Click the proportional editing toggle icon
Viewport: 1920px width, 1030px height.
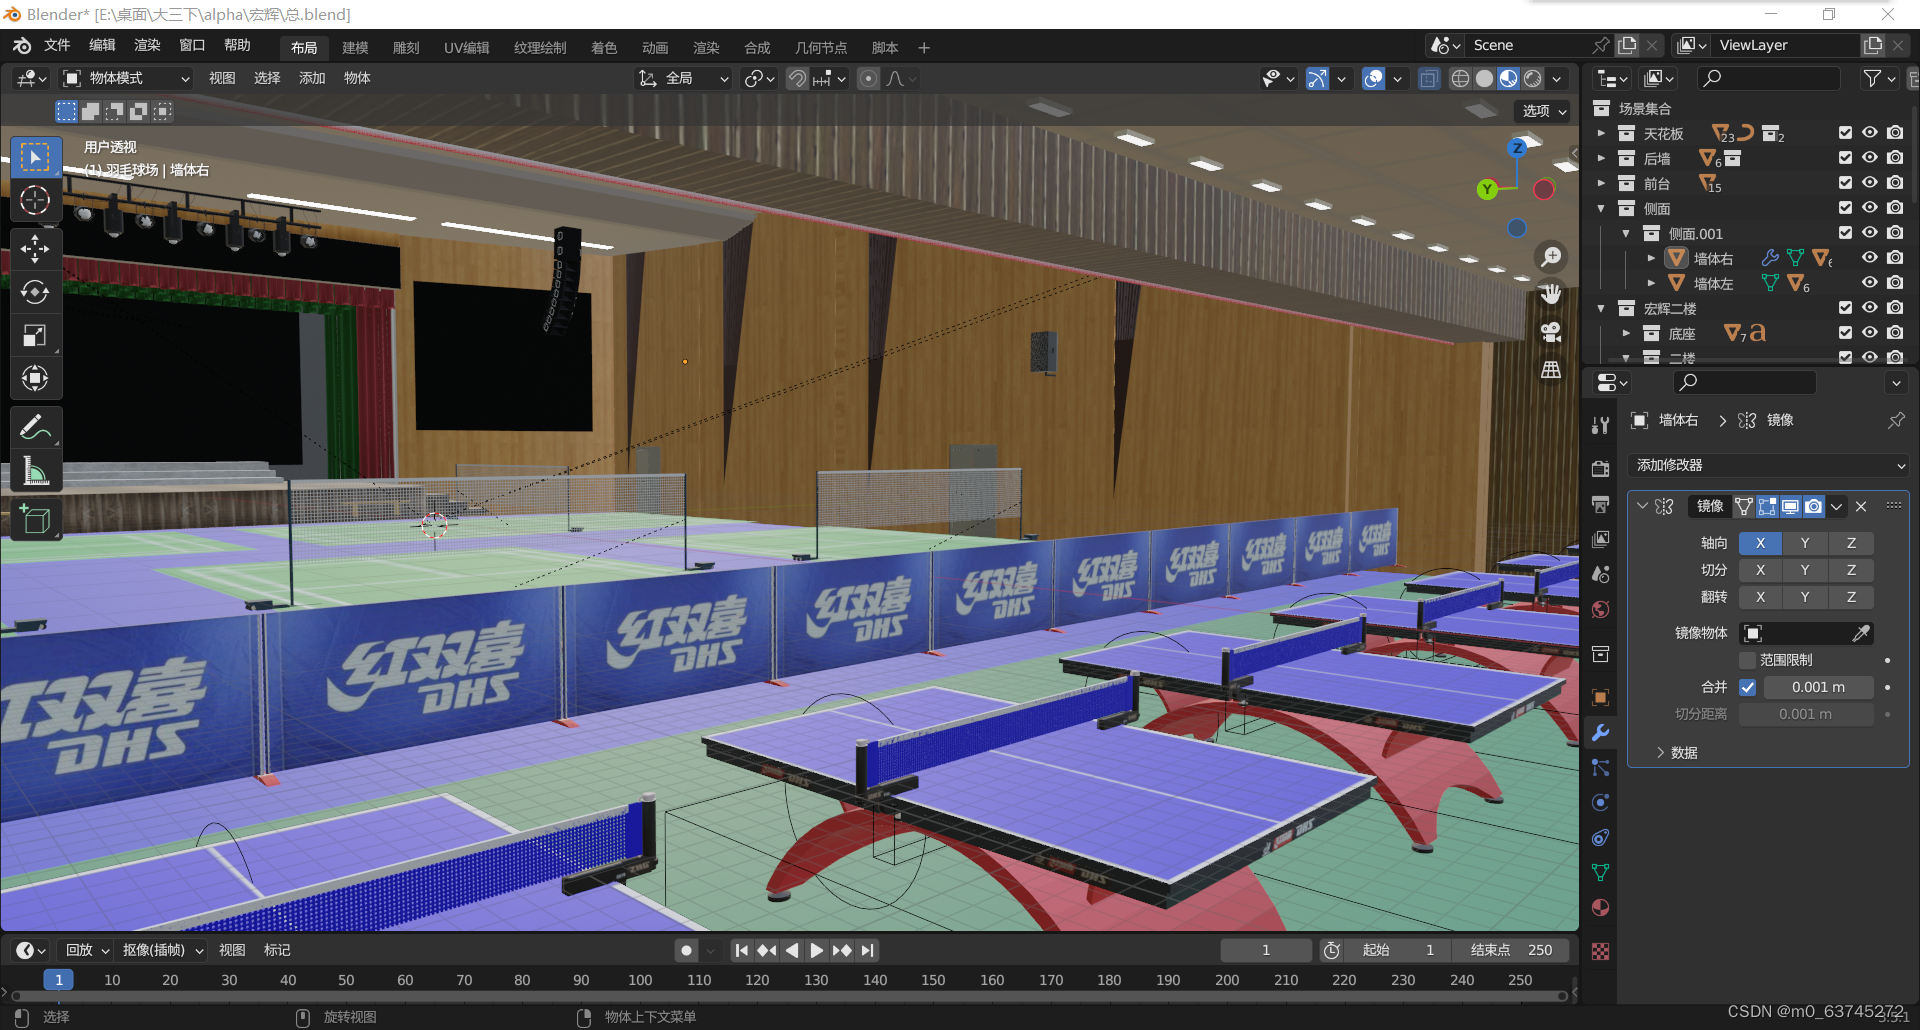(x=869, y=78)
